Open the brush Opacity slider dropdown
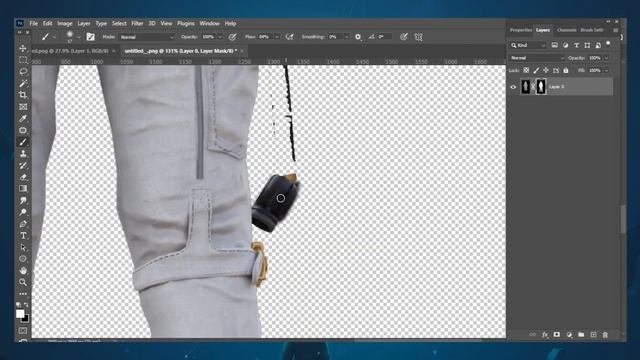Screen dimensions: 640x360 pyautogui.click(x=220, y=37)
